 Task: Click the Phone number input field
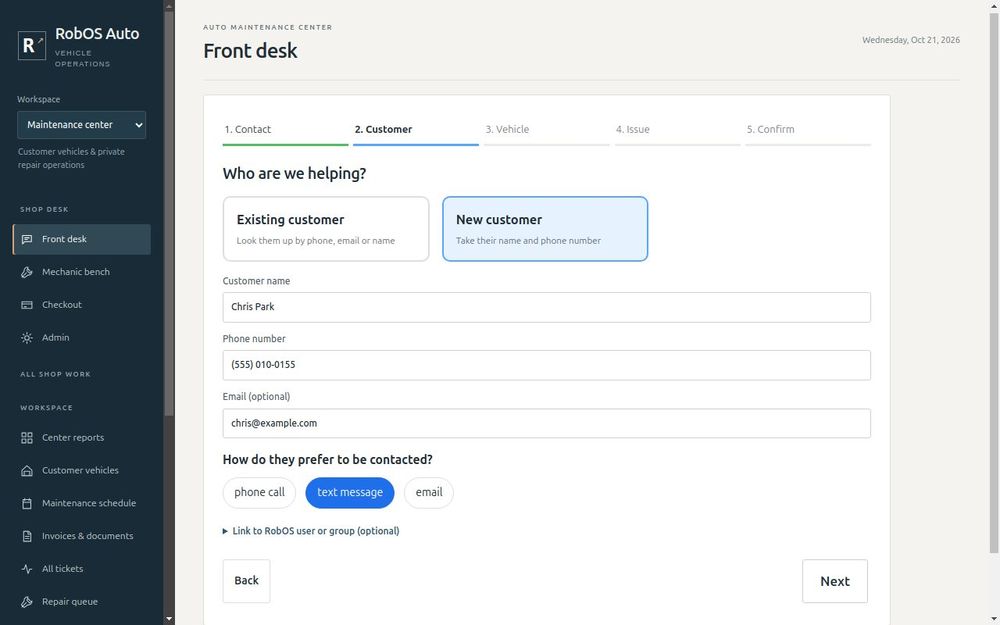click(x=547, y=365)
